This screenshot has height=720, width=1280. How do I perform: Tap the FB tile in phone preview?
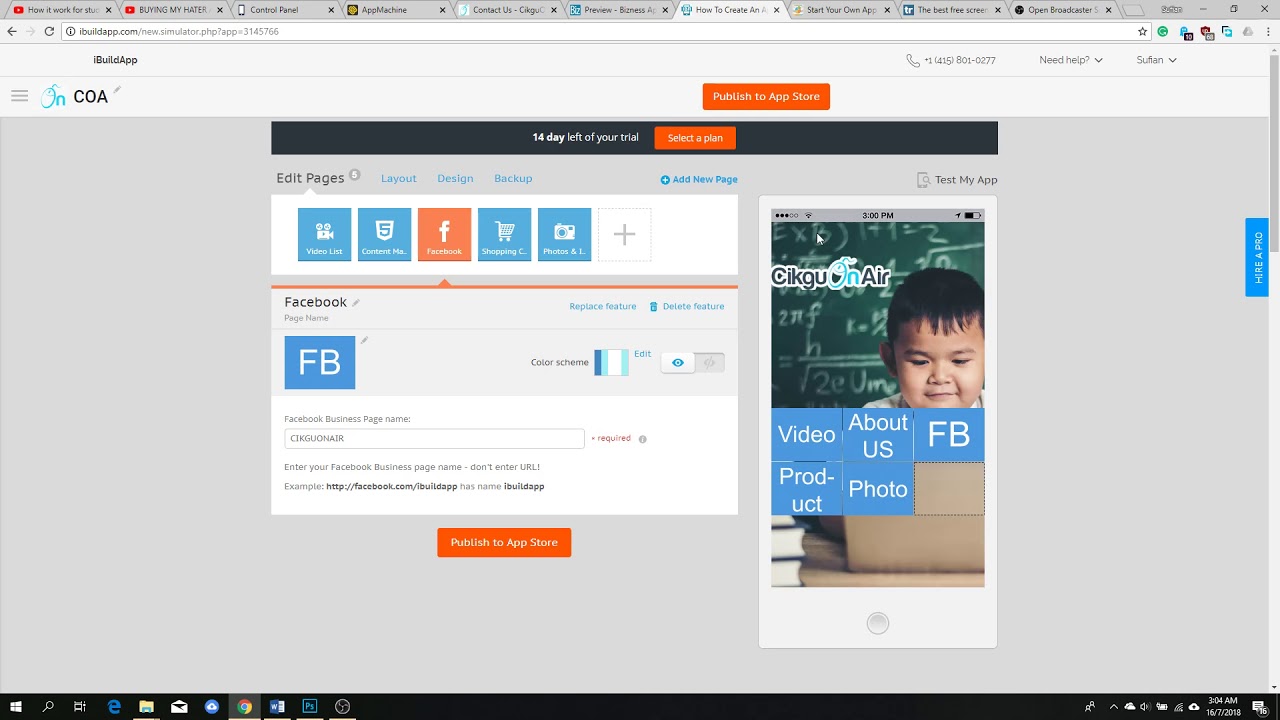pyautogui.click(x=949, y=435)
